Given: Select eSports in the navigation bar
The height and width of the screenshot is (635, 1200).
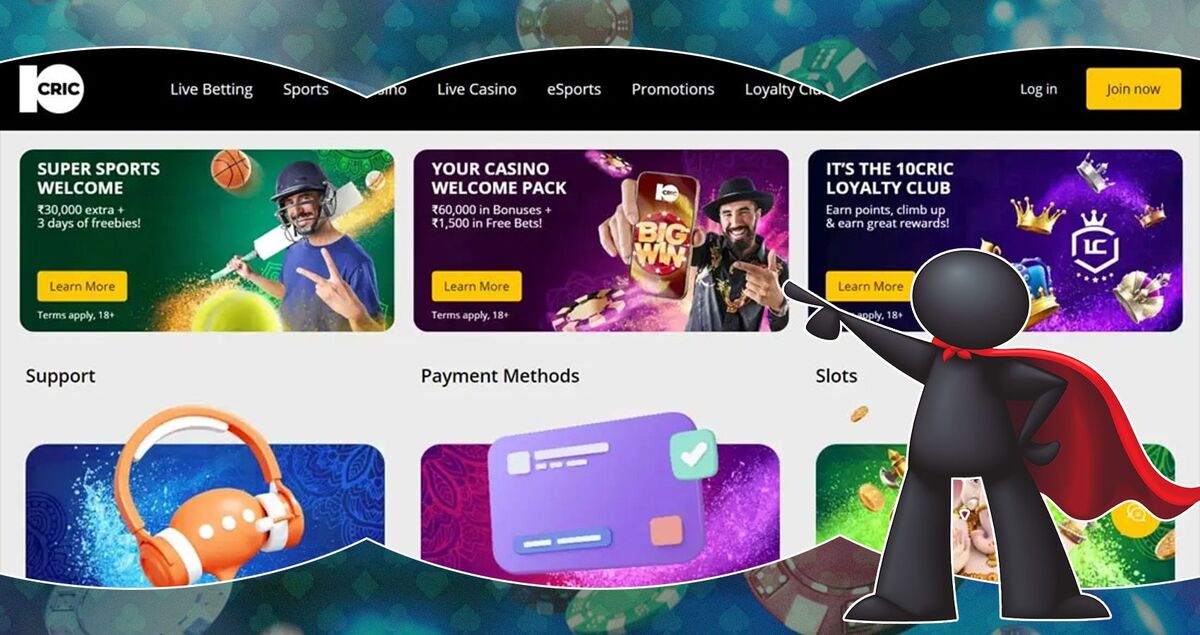Looking at the screenshot, I should [x=574, y=89].
